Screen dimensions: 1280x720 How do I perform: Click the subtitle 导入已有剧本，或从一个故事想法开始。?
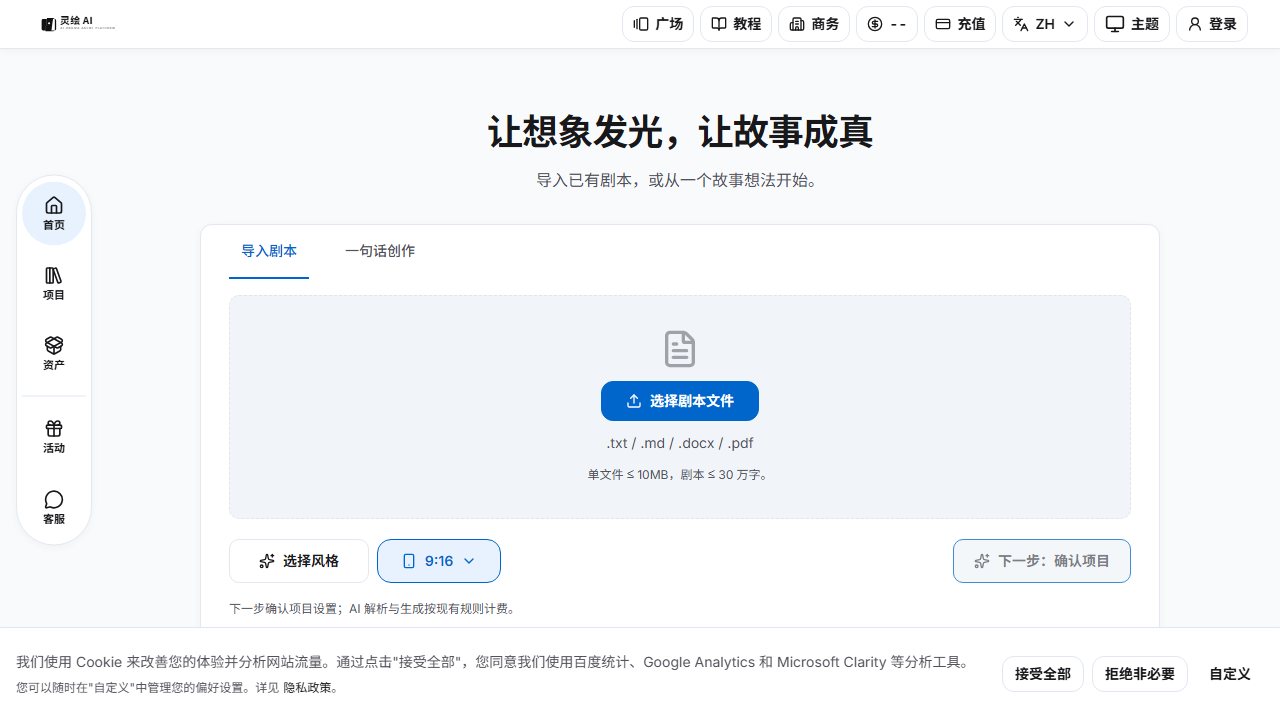(x=680, y=180)
